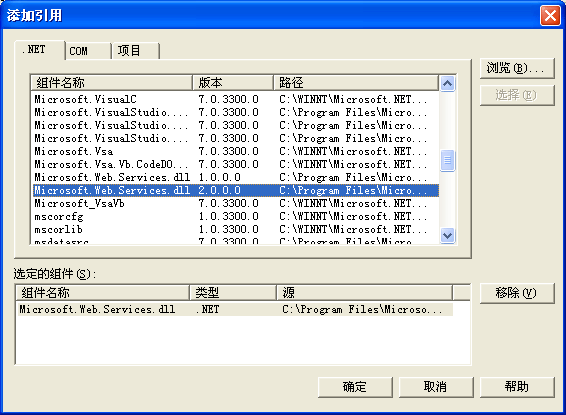Click the 源 column header
This screenshot has height=415, width=566.
click(365, 293)
